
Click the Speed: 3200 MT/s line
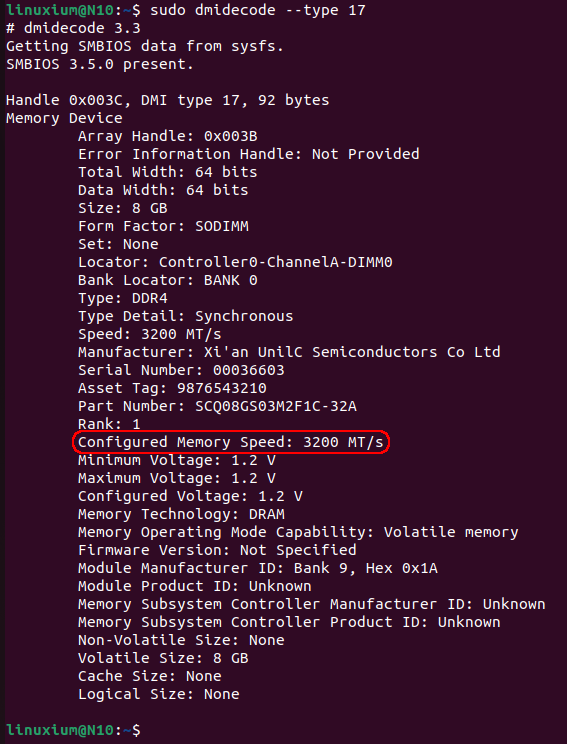click(x=150, y=334)
